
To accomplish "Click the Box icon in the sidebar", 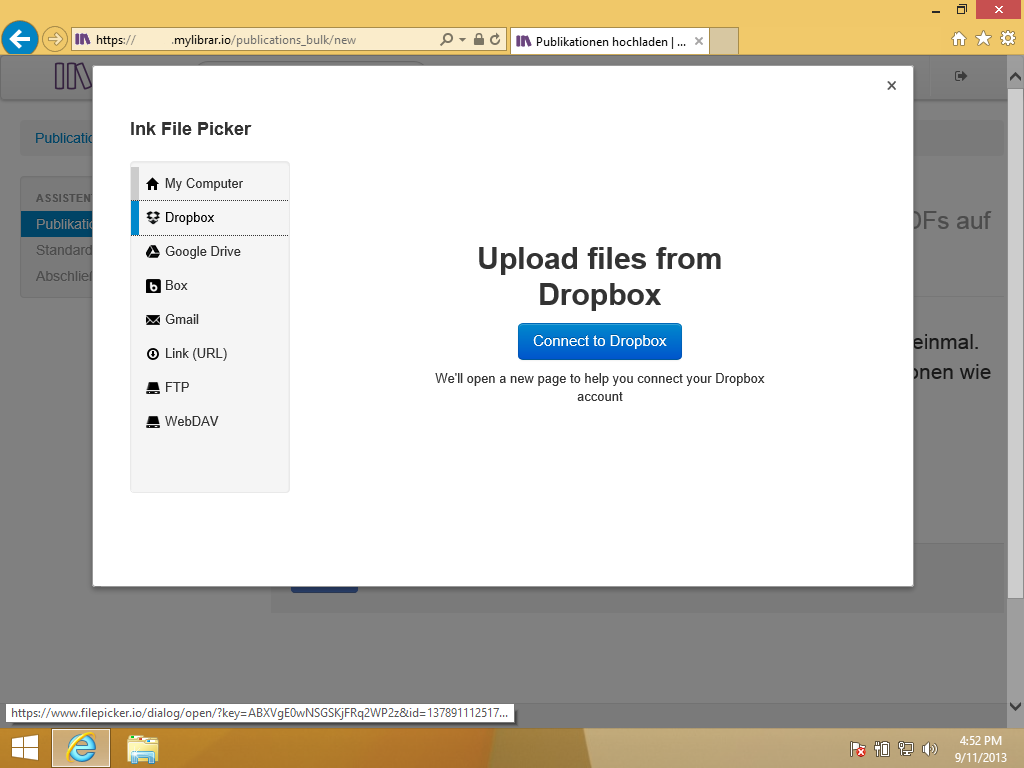I will (153, 286).
